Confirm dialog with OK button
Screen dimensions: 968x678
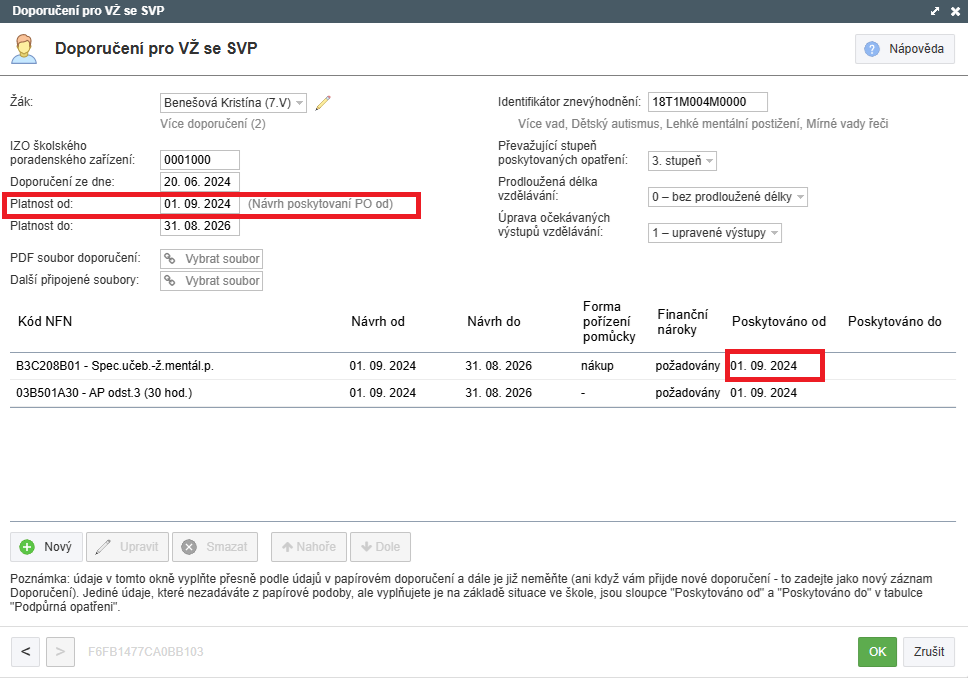(877, 652)
